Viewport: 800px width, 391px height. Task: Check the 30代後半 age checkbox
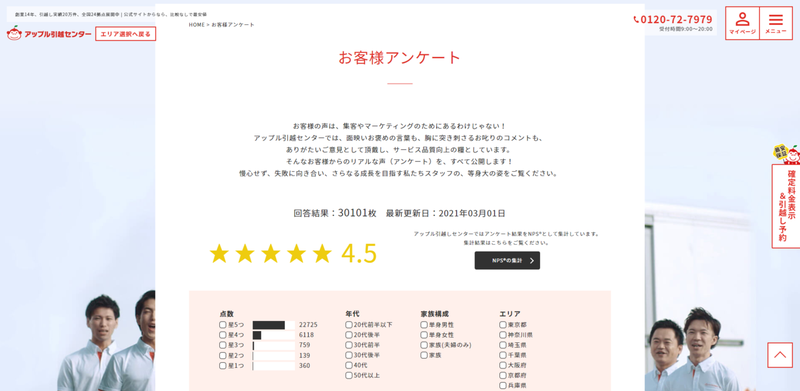(x=349, y=355)
